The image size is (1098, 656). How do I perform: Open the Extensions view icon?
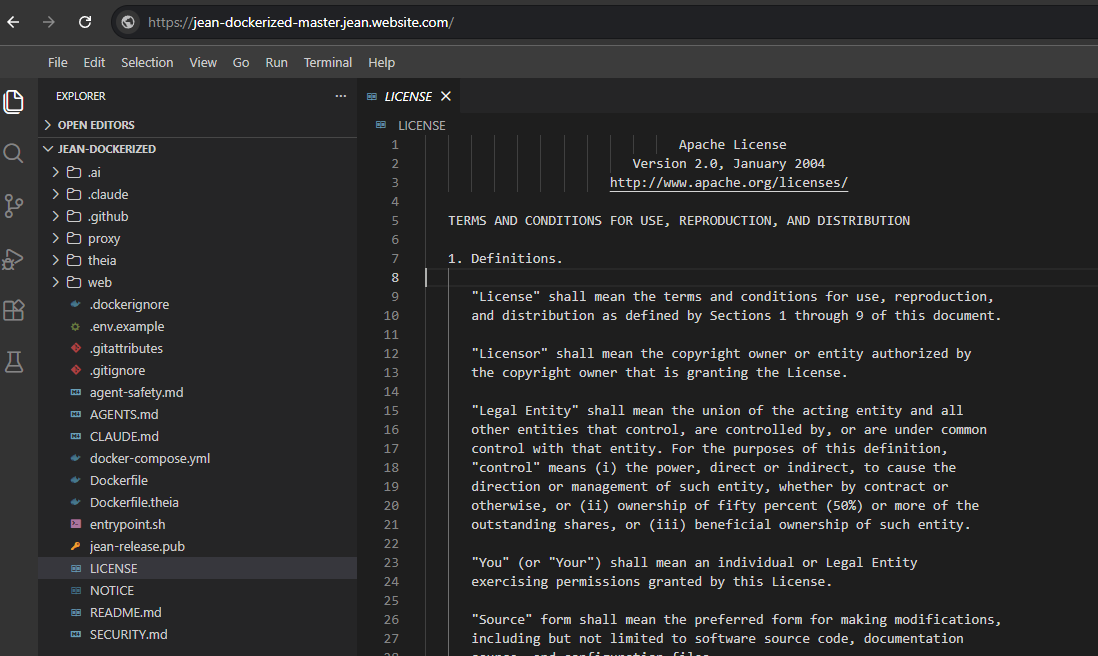pyautogui.click(x=14, y=310)
